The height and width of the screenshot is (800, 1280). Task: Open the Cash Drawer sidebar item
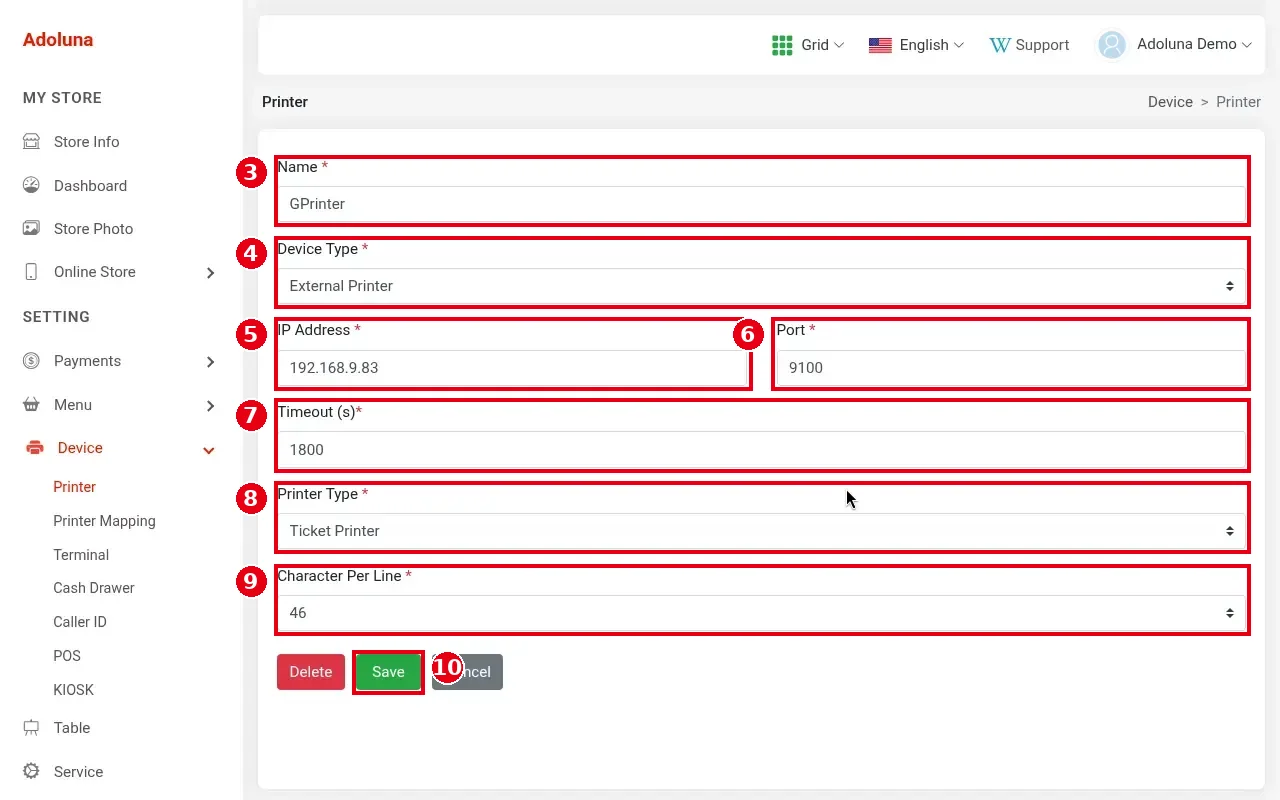pos(94,587)
